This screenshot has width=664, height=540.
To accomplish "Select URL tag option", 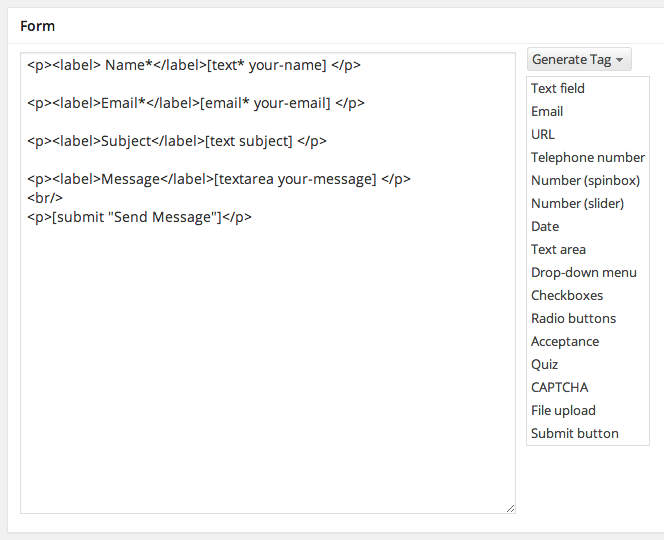I will click(543, 134).
